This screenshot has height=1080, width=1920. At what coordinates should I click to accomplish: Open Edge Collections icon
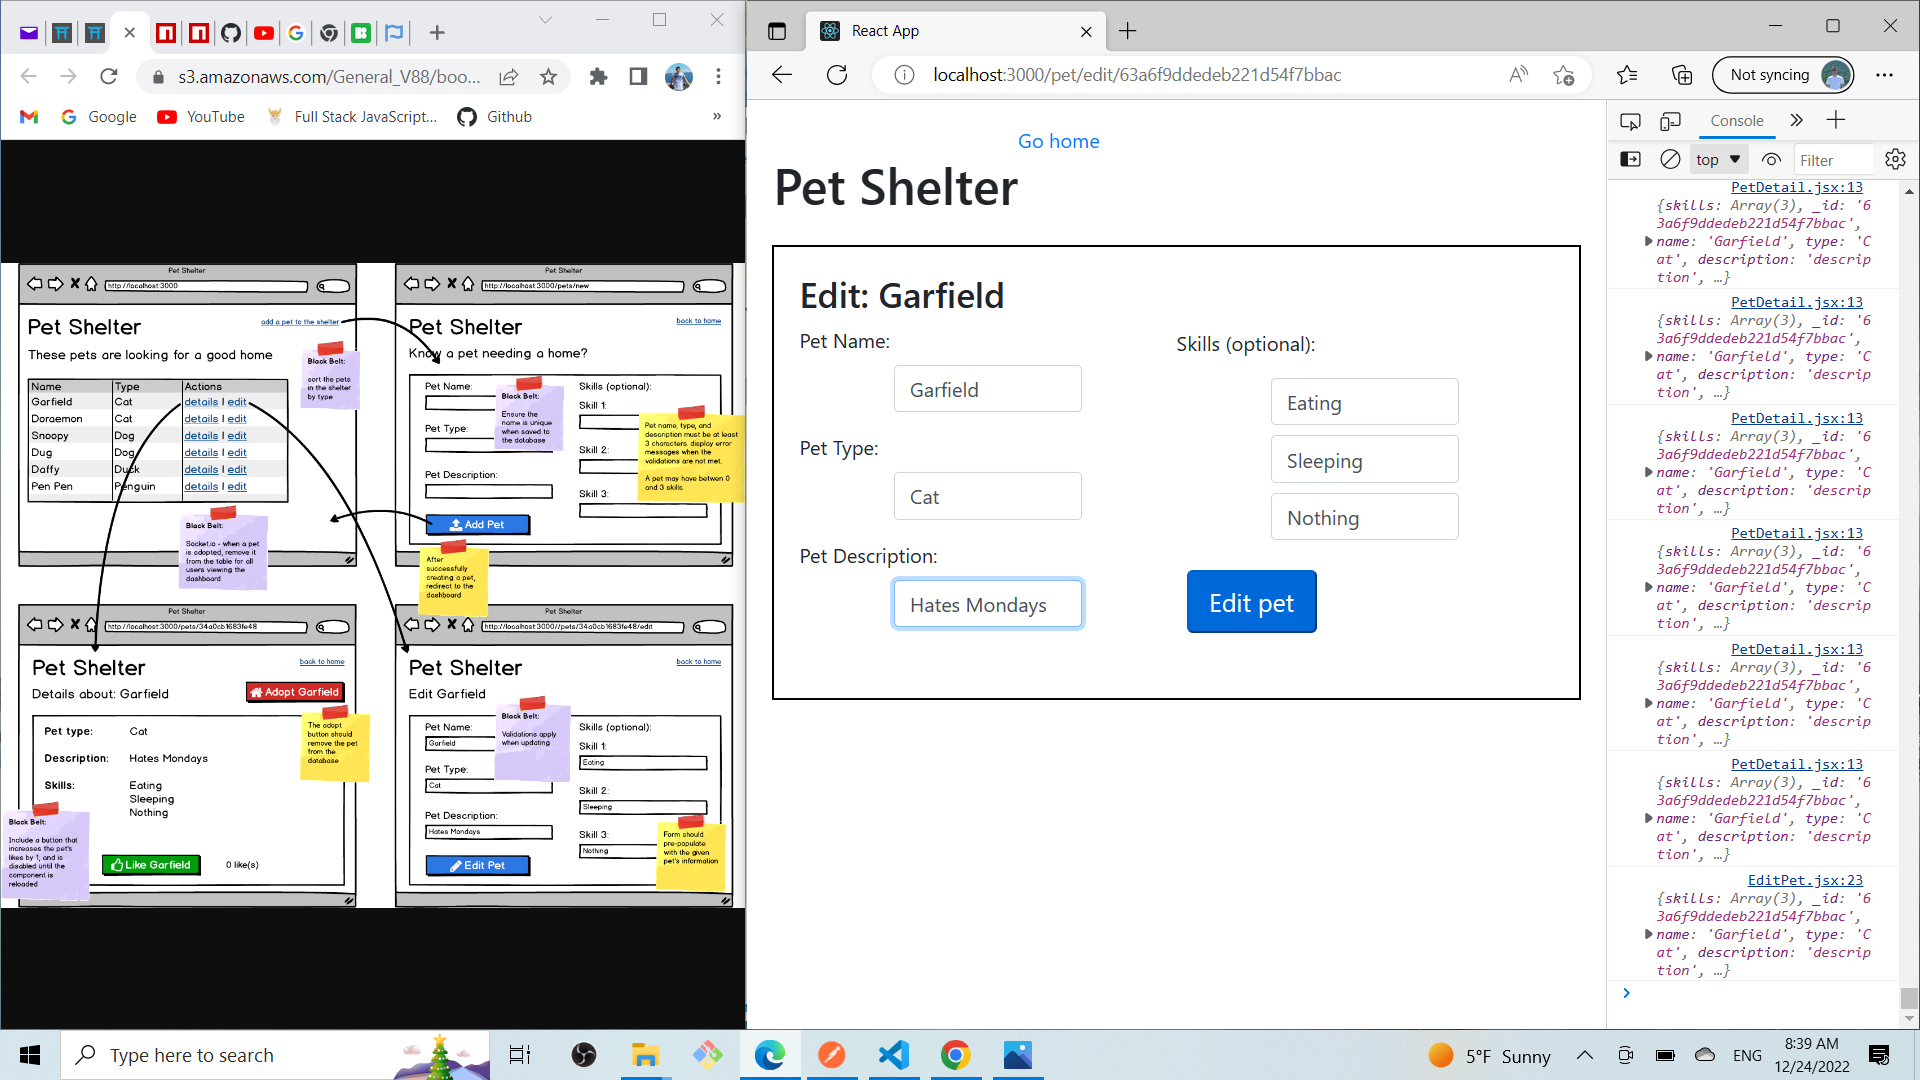1682,75
